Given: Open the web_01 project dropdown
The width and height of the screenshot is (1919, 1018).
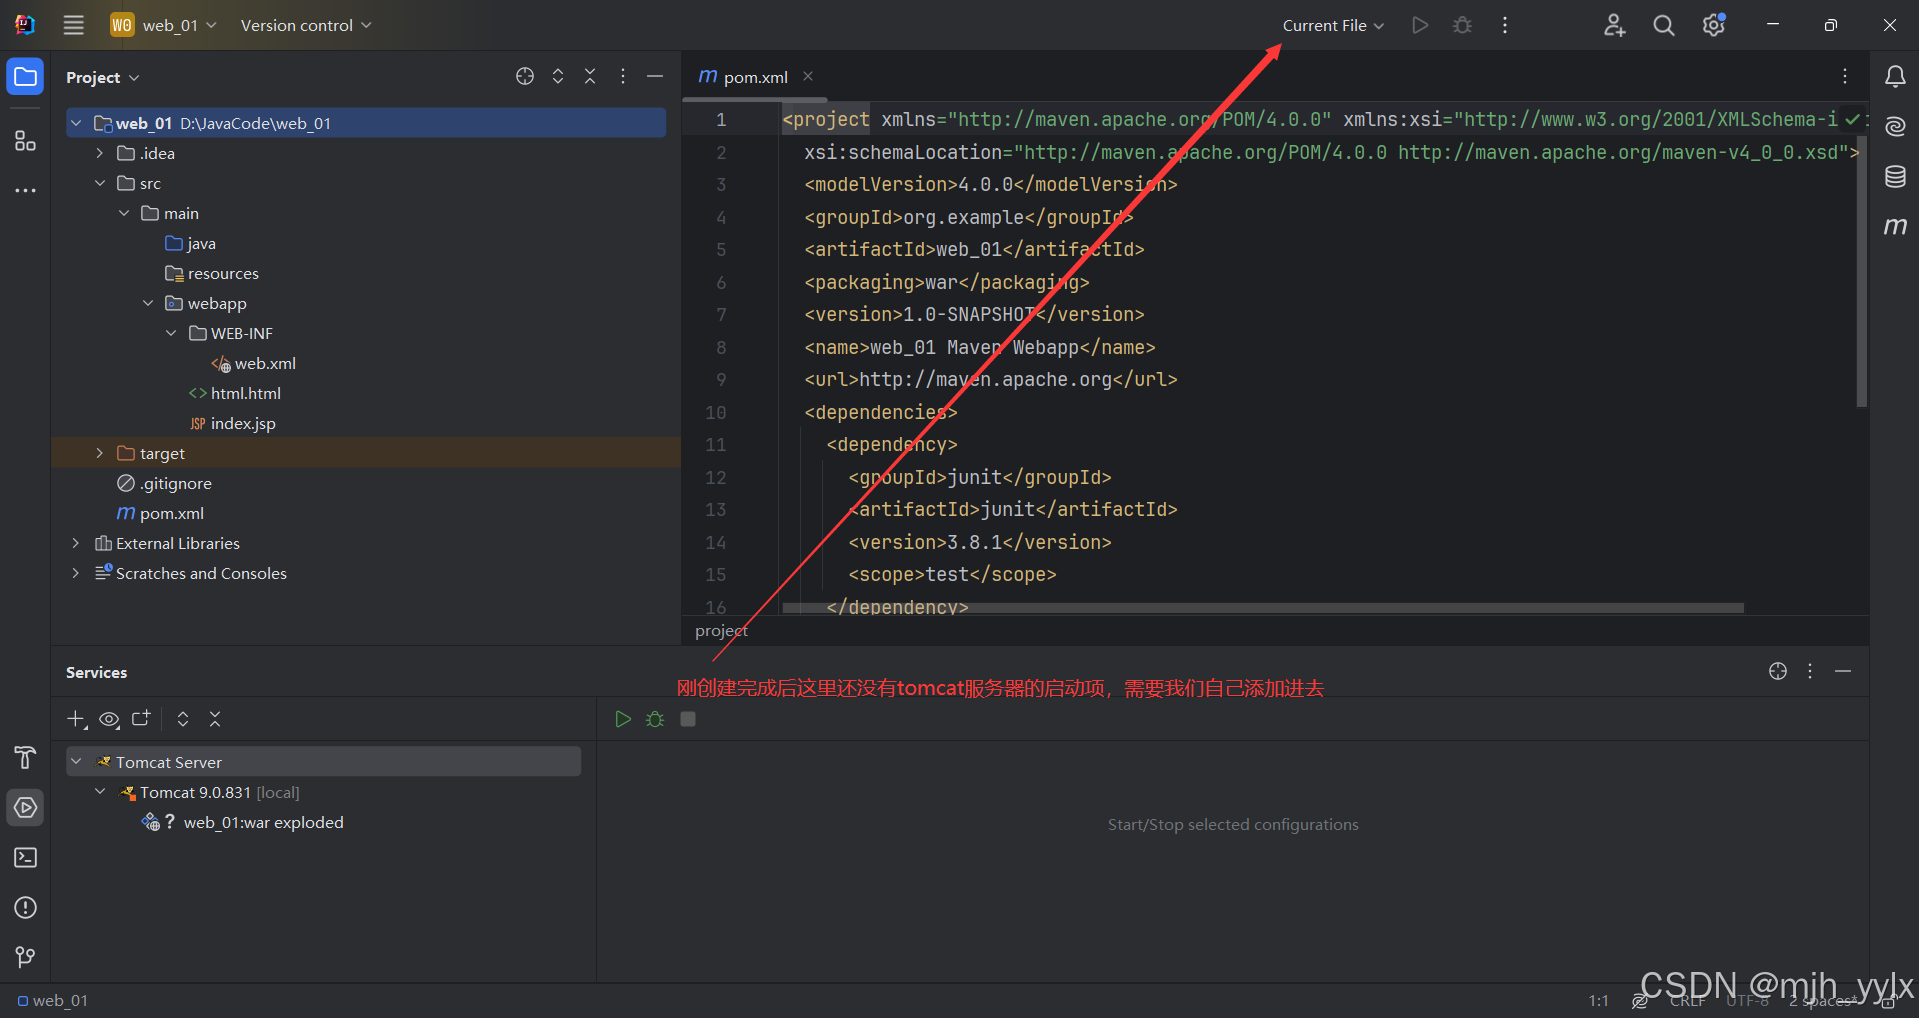Looking at the screenshot, I should pyautogui.click(x=163, y=25).
